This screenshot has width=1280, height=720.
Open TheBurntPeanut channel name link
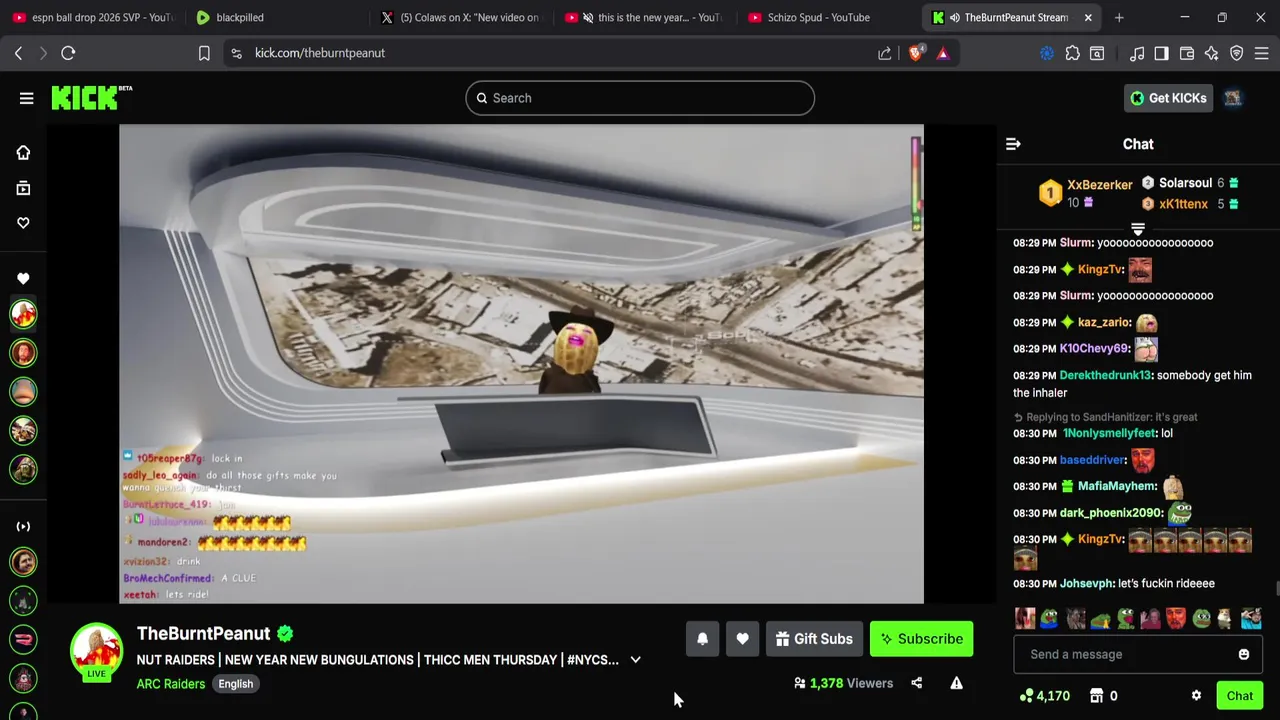click(x=204, y=634)
